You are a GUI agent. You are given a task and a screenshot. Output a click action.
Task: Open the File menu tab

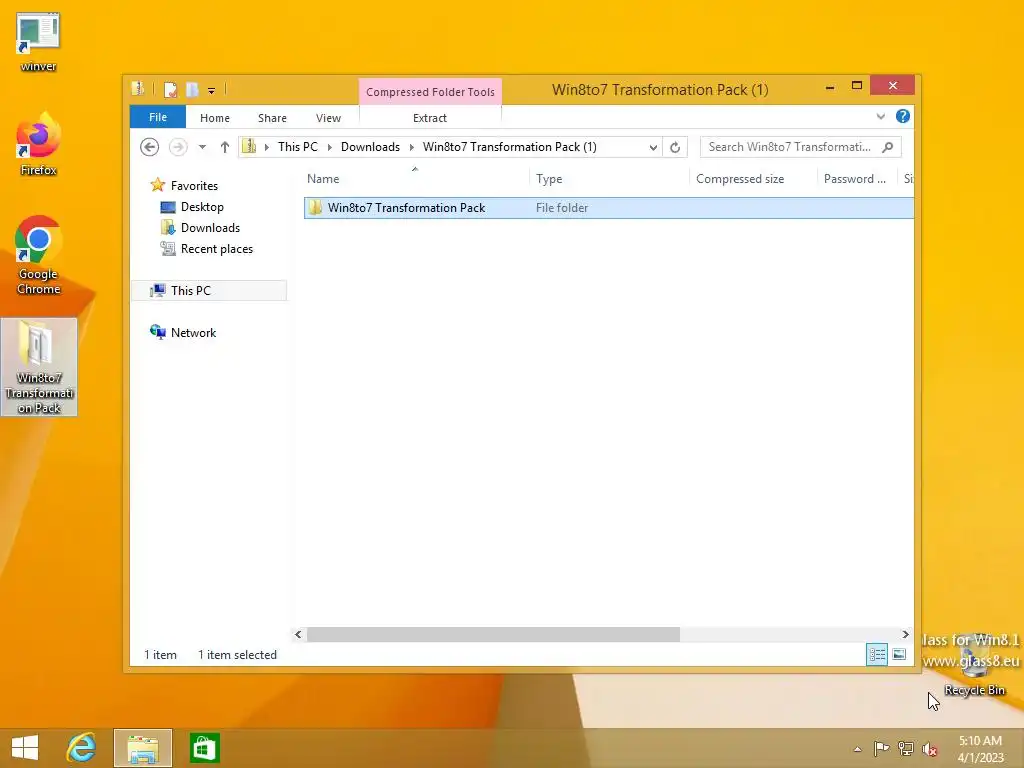point(158,118)
